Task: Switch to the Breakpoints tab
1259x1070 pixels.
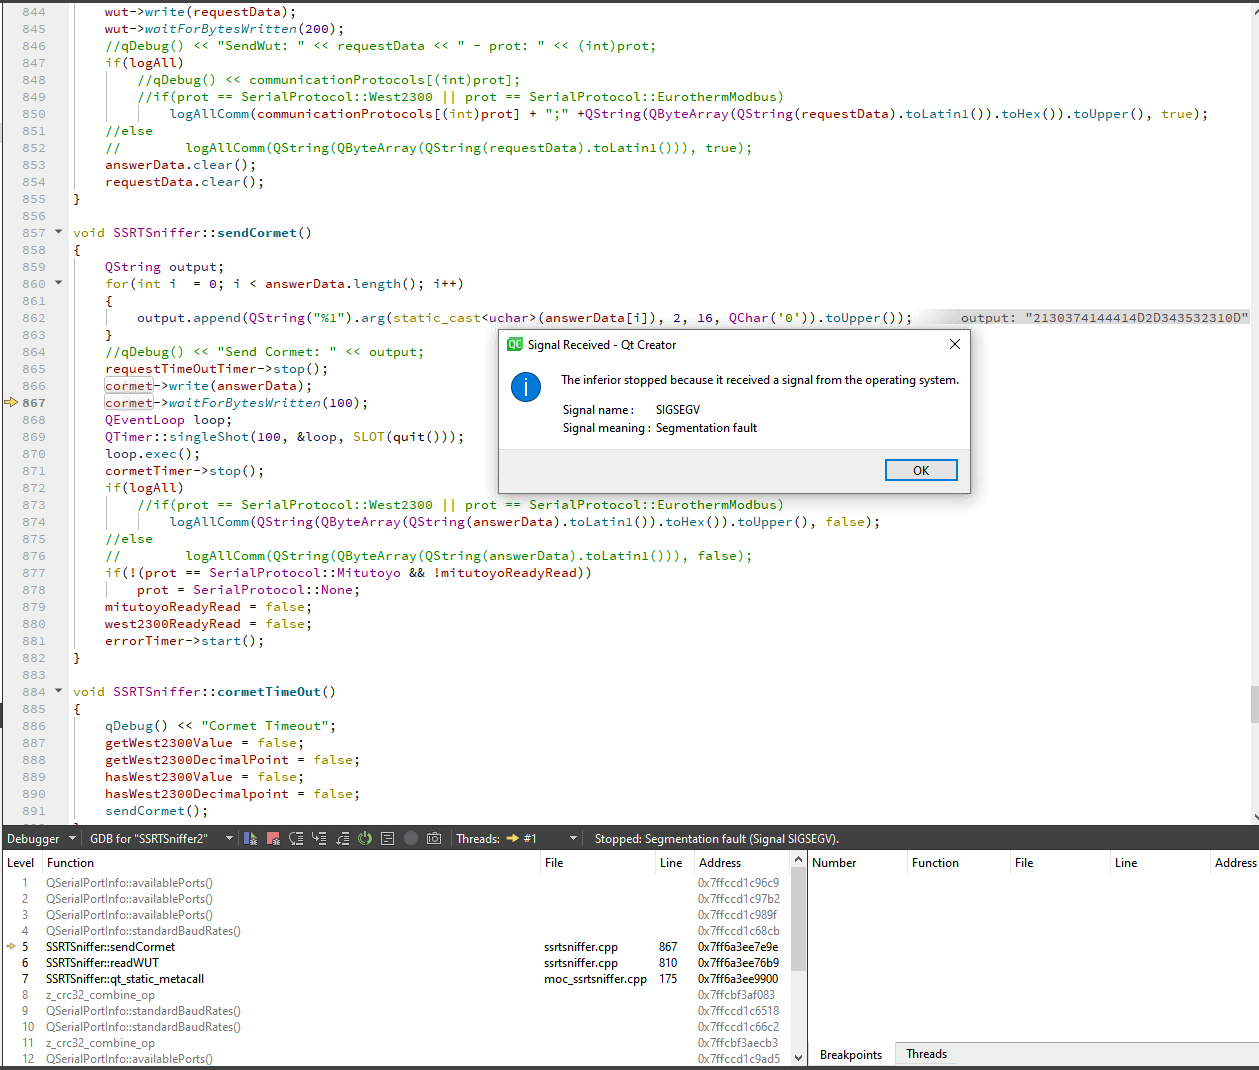Action: 851,1054
